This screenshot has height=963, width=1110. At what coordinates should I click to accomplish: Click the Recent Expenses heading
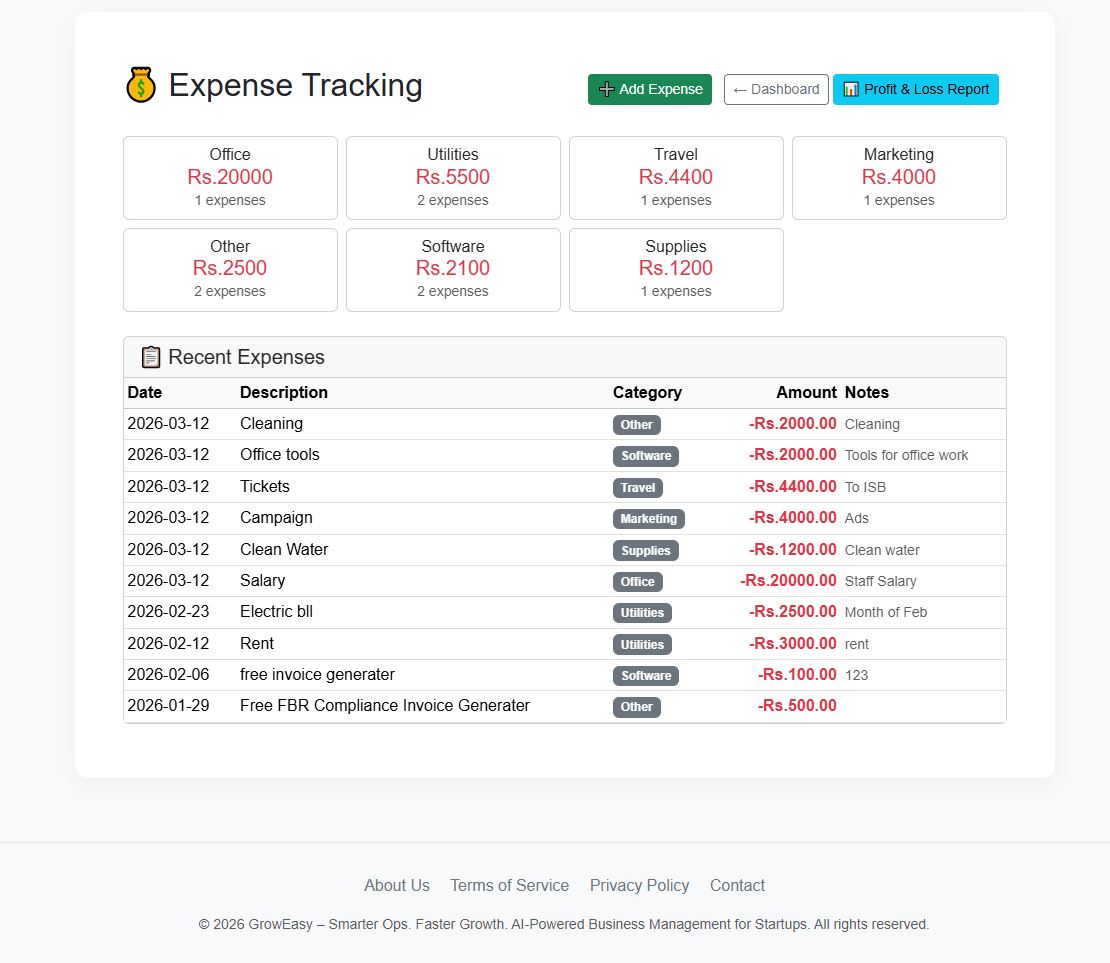(246, 357)
